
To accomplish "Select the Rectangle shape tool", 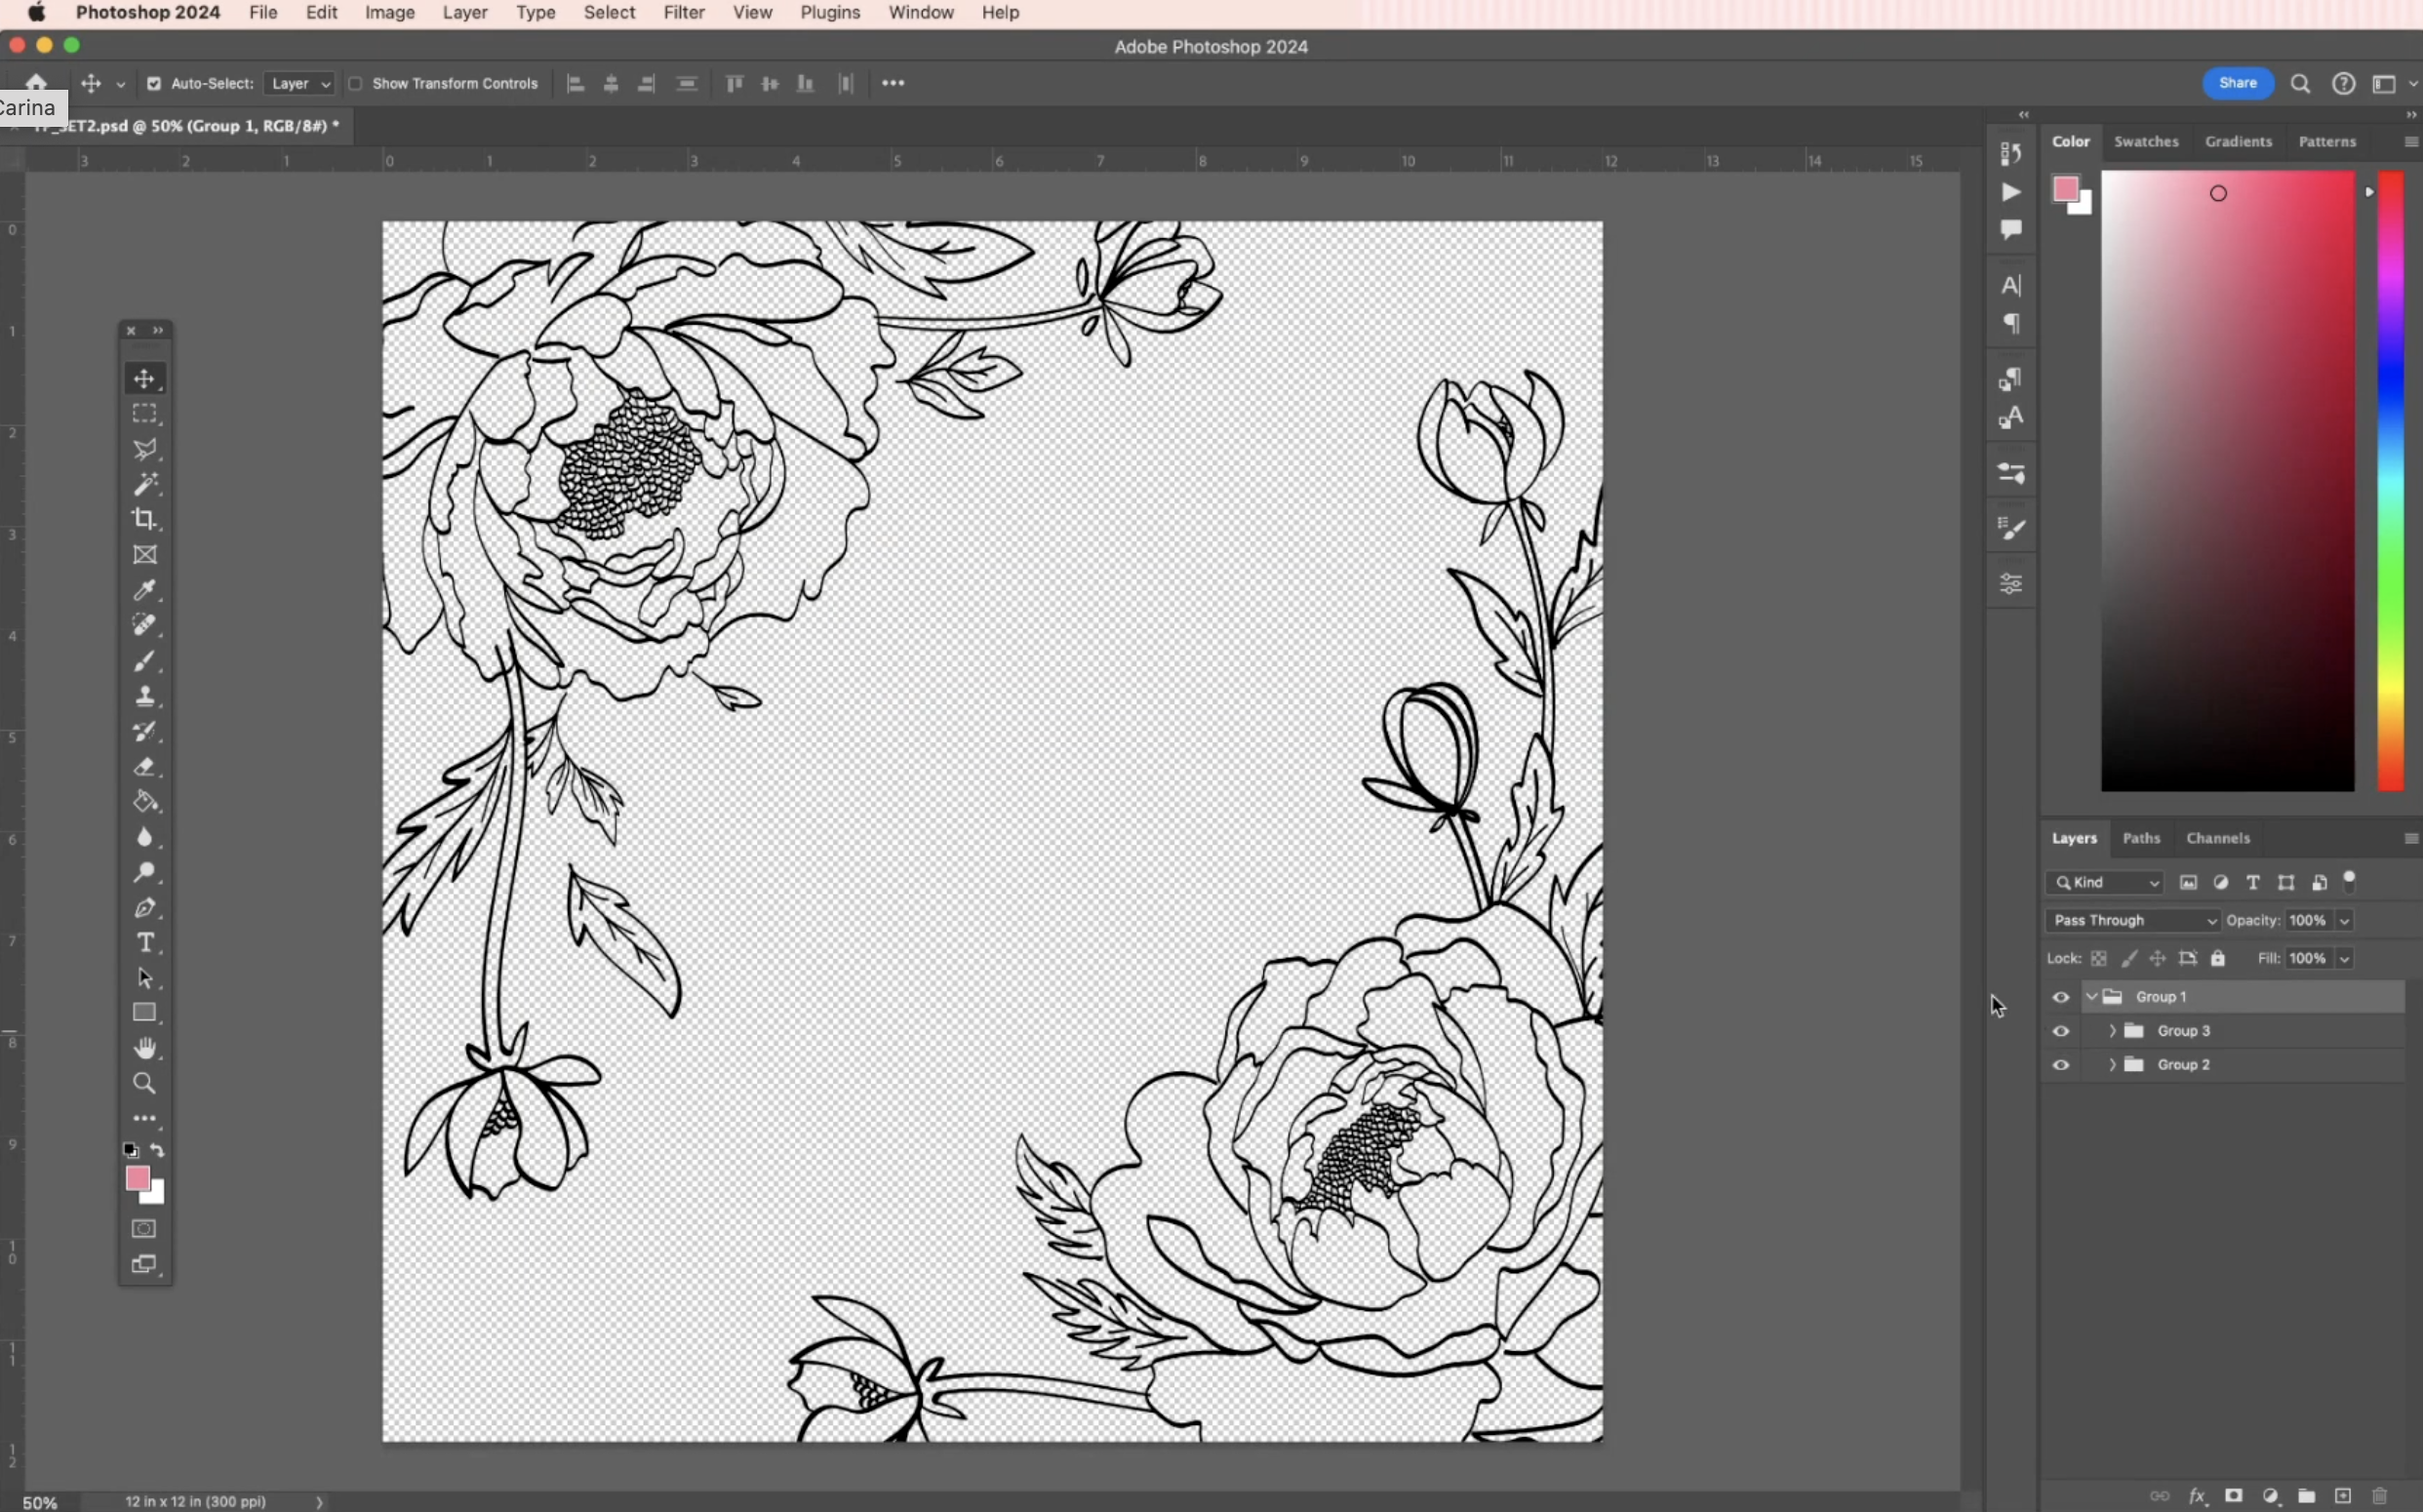I will (145, 1013).
